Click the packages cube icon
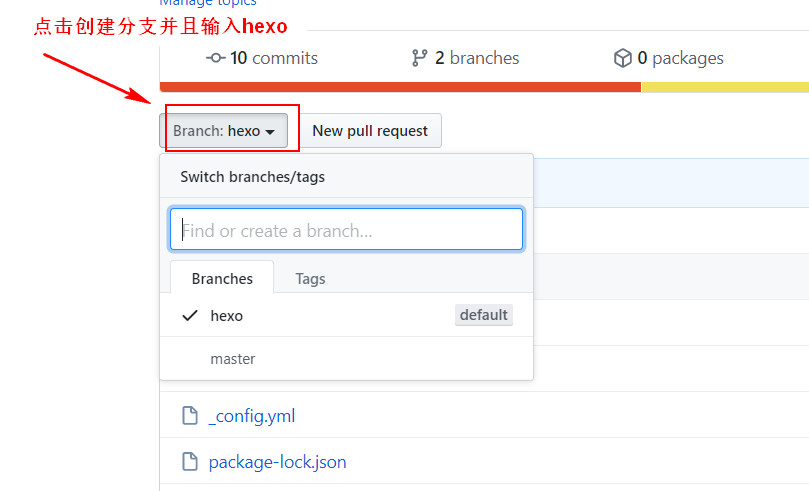 click(623, 58)
